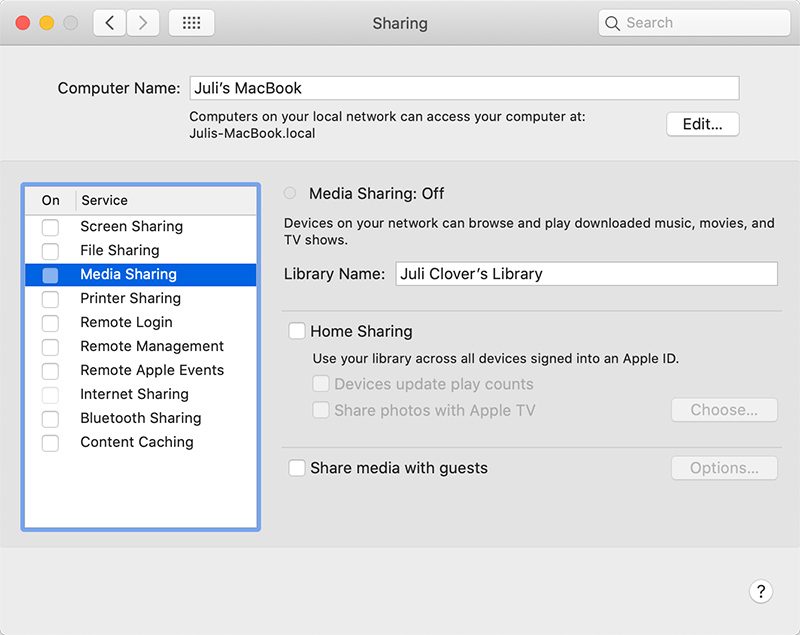Click the Choose… photos button
The width and height of the screenshot is (800, 635).
pyautogui.click(x=724, y=410)
